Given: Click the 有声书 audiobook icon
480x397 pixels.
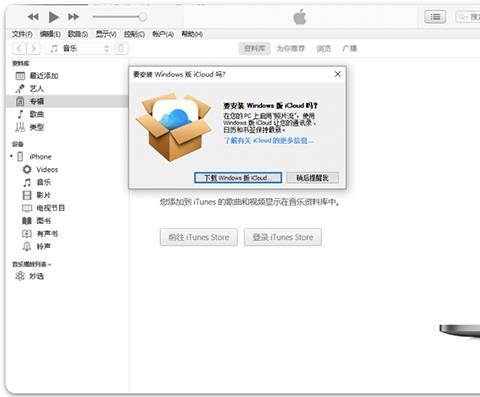Looking at the screenshot, I should [x=27, y=234].
